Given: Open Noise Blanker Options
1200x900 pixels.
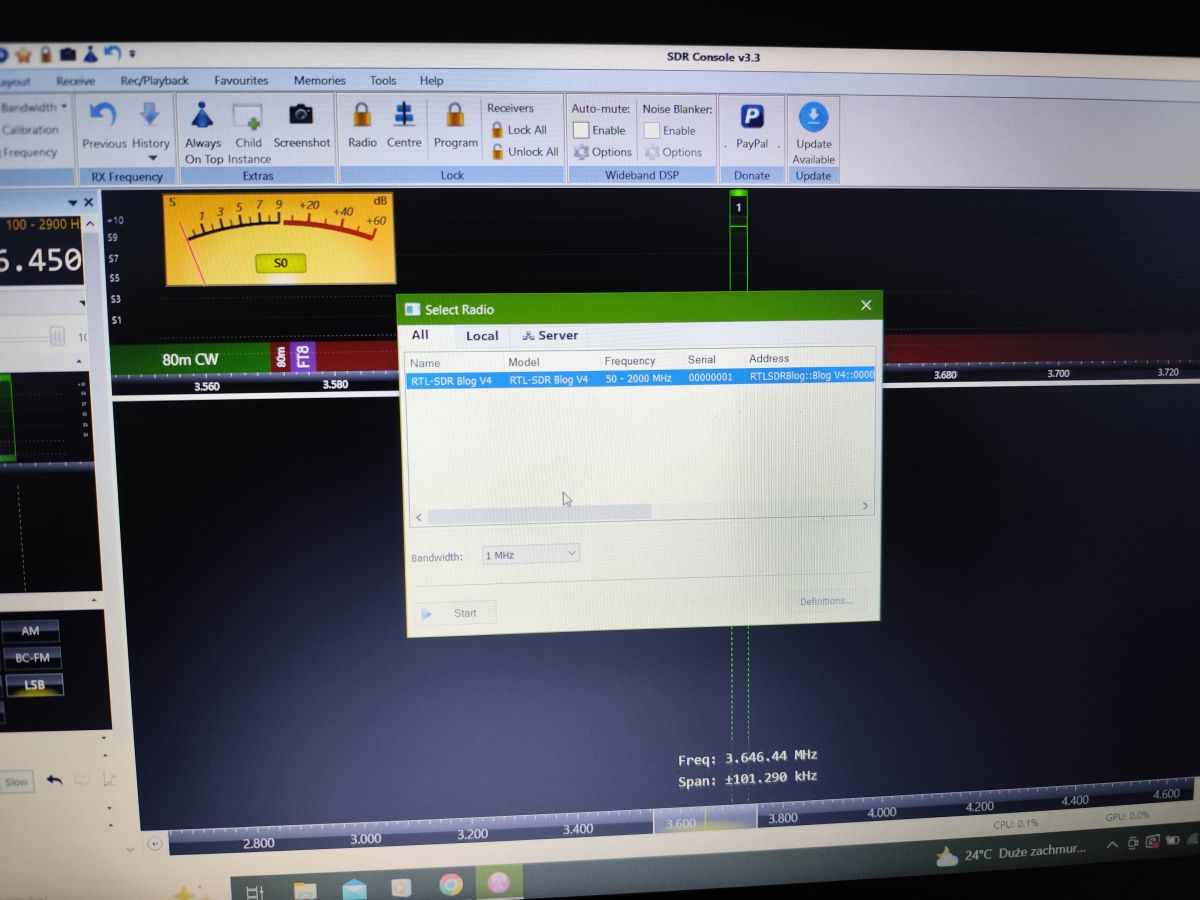Looking at the screenshot, I should (673, 153).
